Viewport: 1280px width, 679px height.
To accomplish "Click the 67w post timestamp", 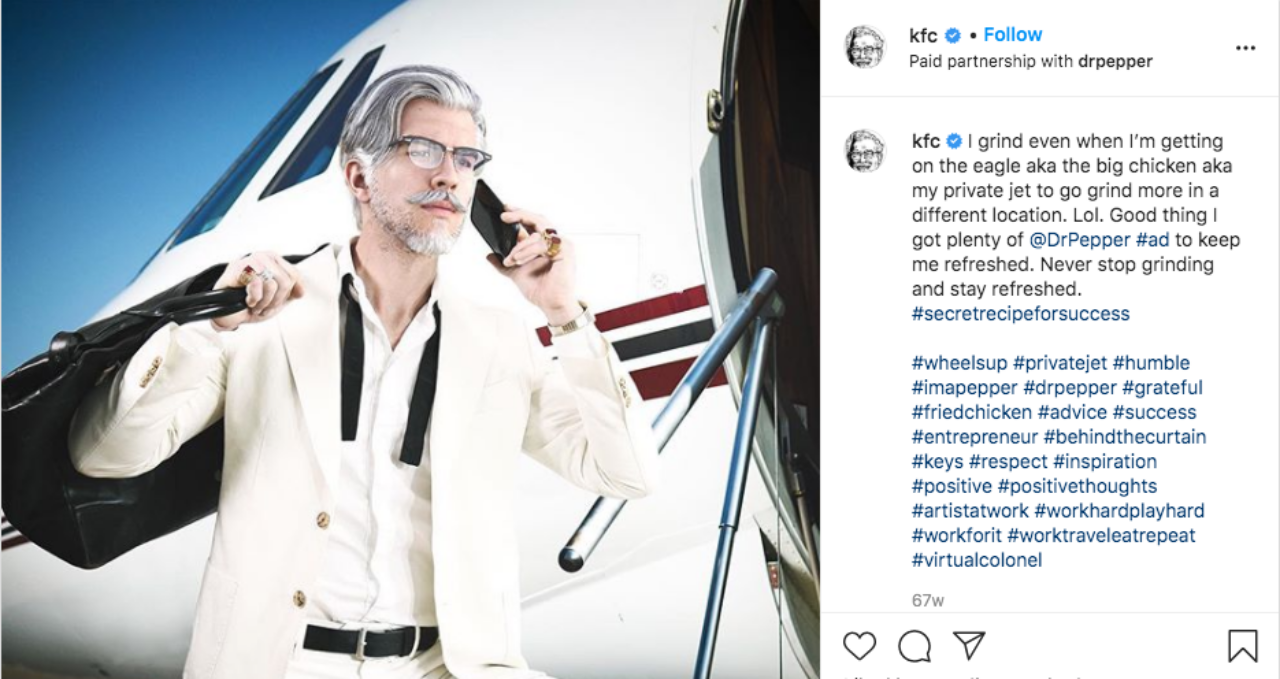I will coord(927,601).
